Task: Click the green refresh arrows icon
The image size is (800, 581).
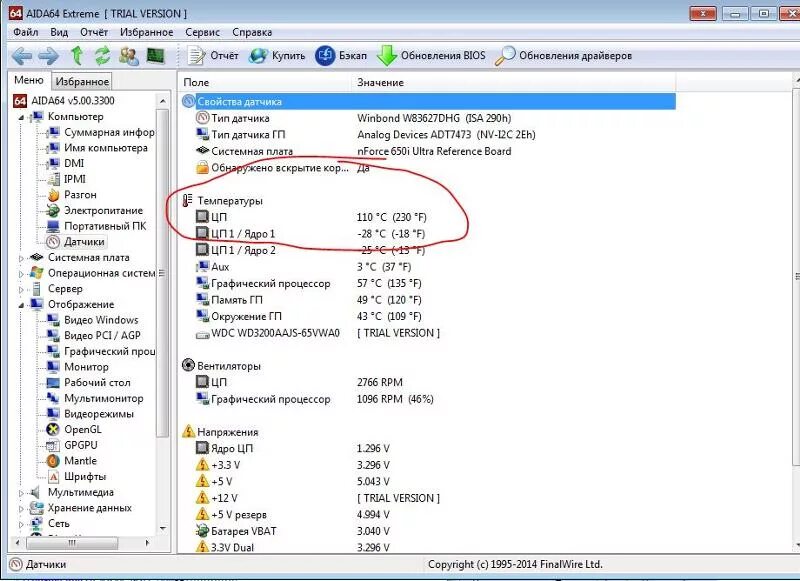Action: [103, 55]
